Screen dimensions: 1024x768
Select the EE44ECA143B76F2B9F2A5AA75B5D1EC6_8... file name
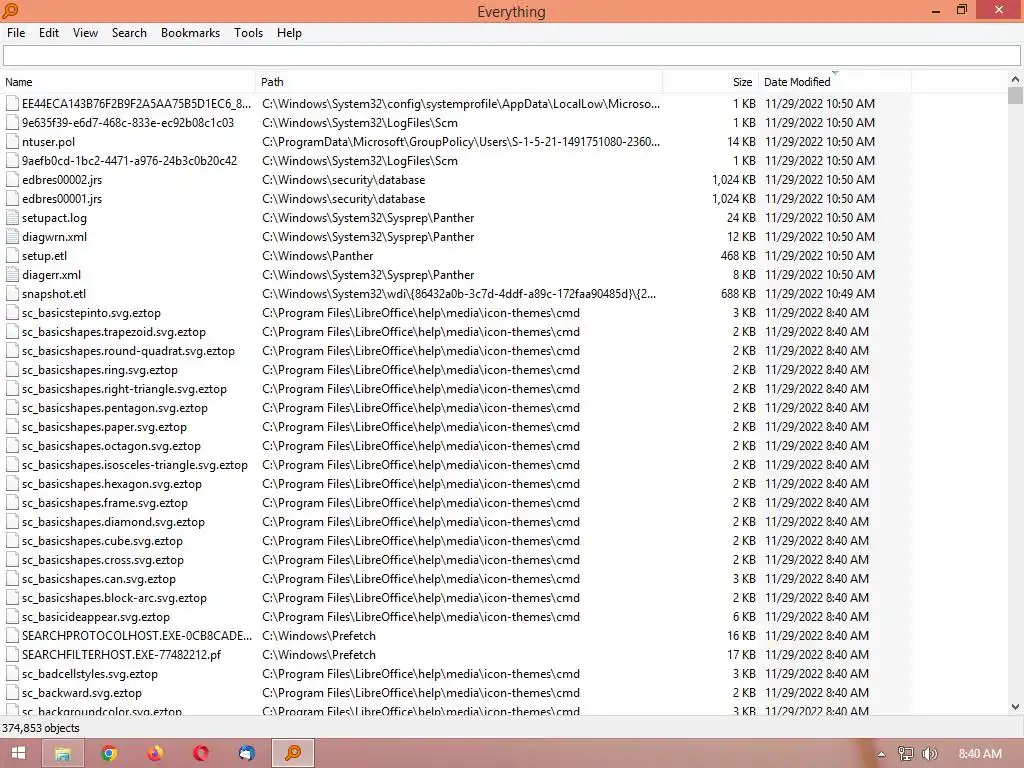(x=136, y=104)
